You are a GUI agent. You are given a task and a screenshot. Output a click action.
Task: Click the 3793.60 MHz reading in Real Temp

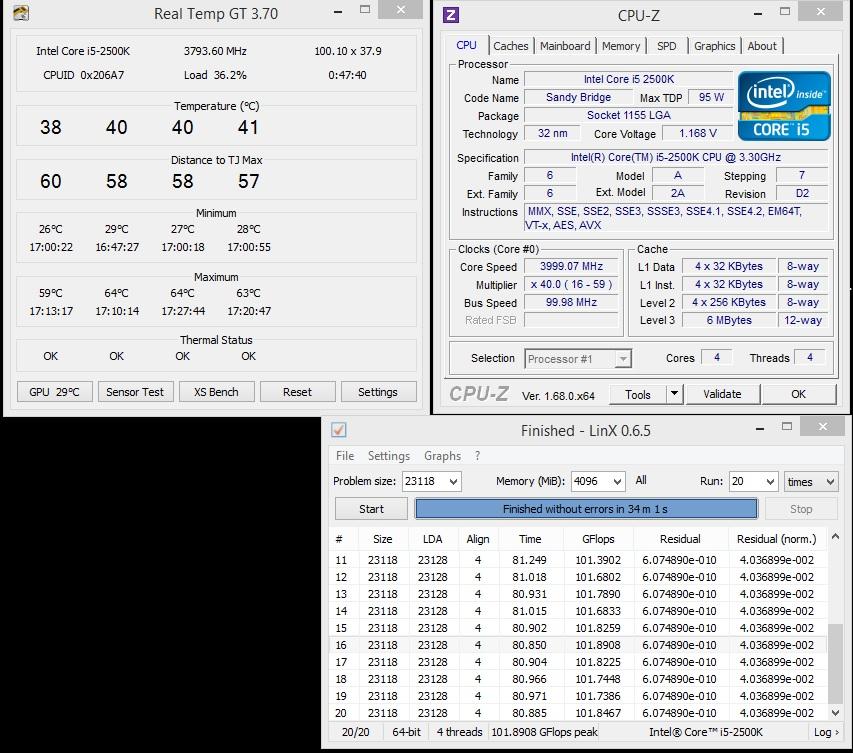click(215, 51)
